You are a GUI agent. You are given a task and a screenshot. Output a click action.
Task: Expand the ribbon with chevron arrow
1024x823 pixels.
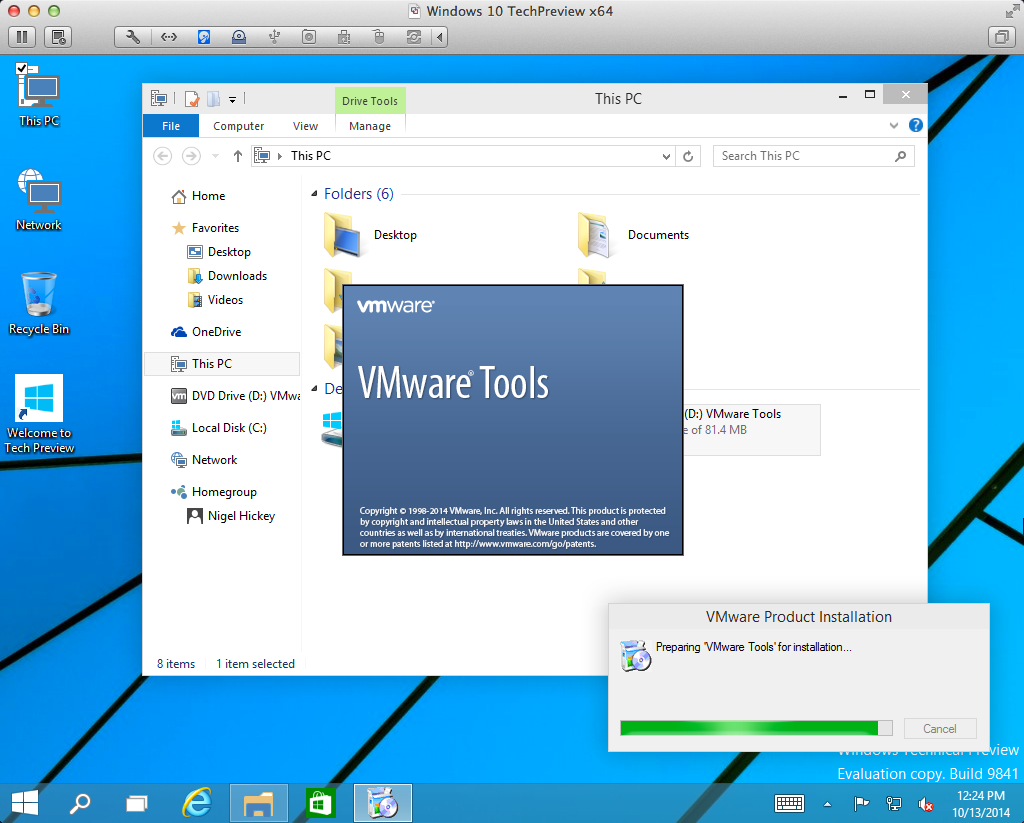[893, 125]
